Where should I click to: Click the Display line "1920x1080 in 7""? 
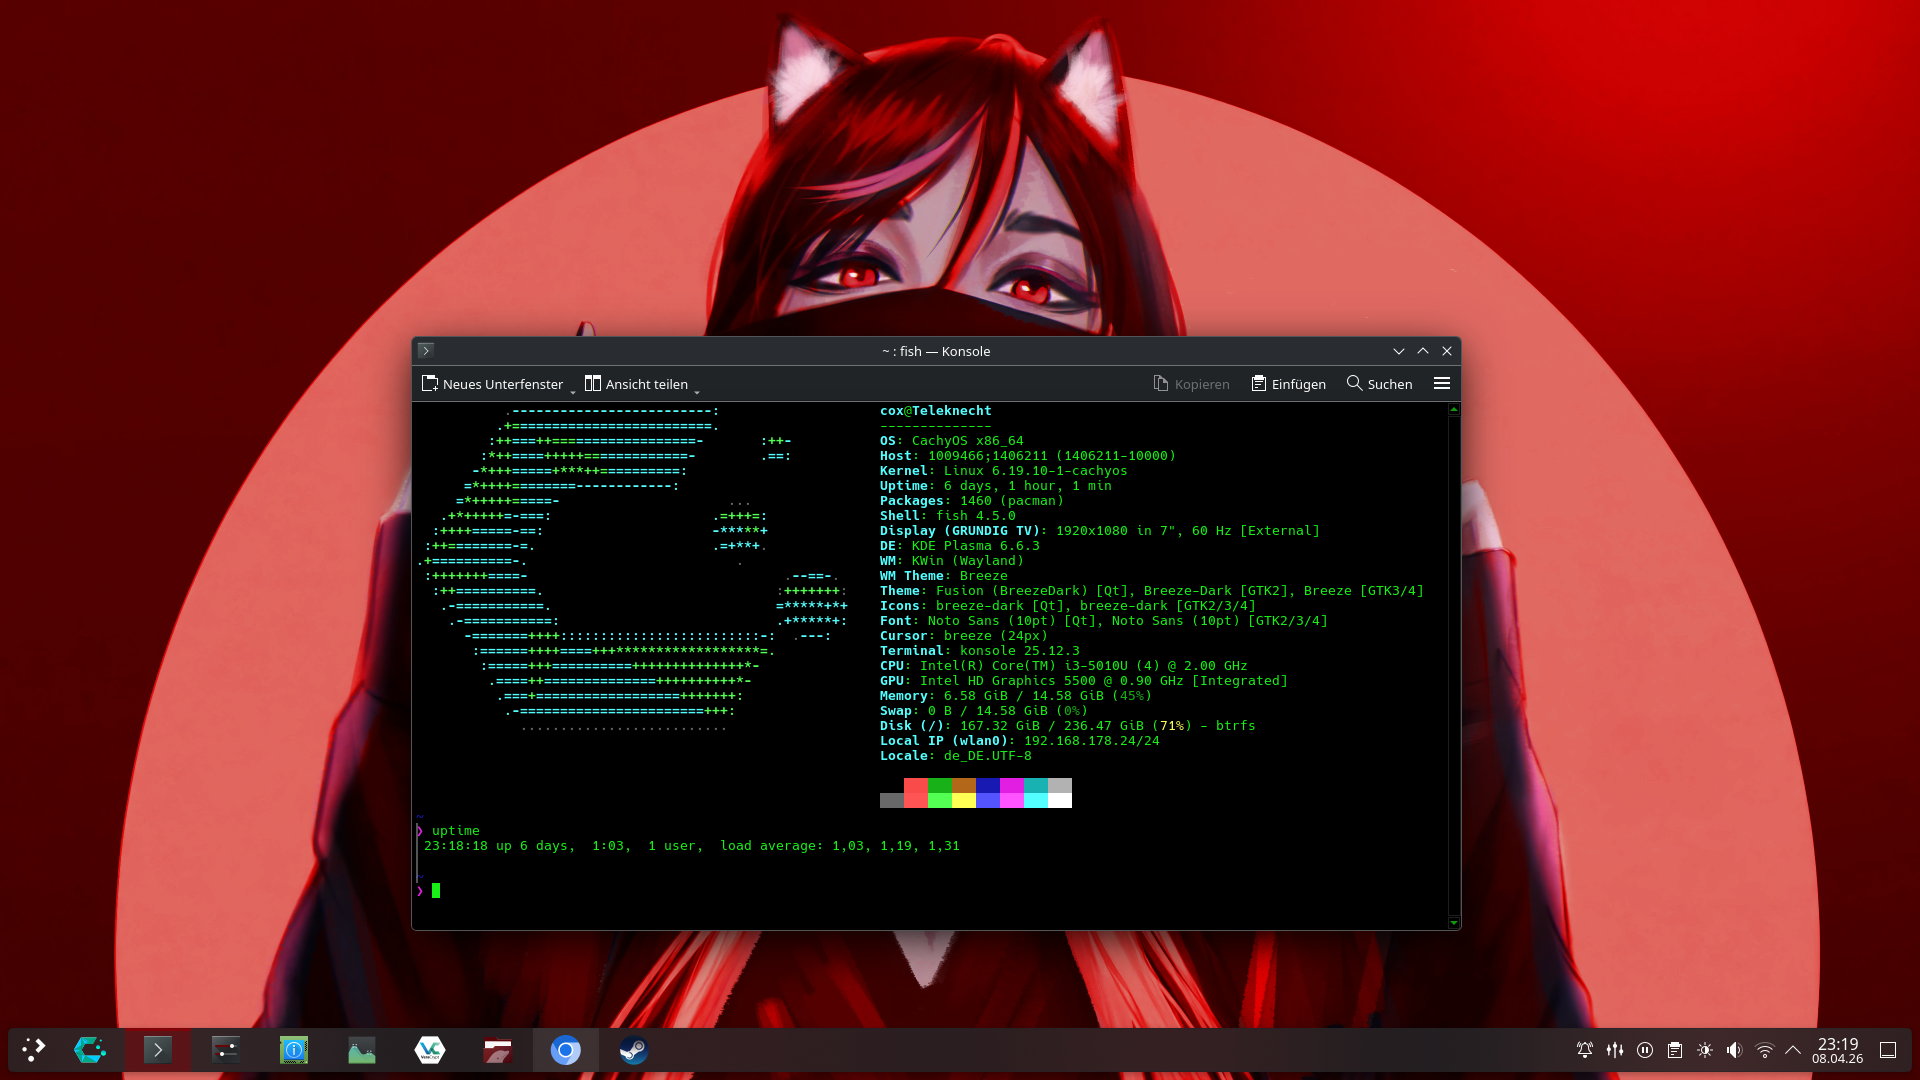[1116, 531]
